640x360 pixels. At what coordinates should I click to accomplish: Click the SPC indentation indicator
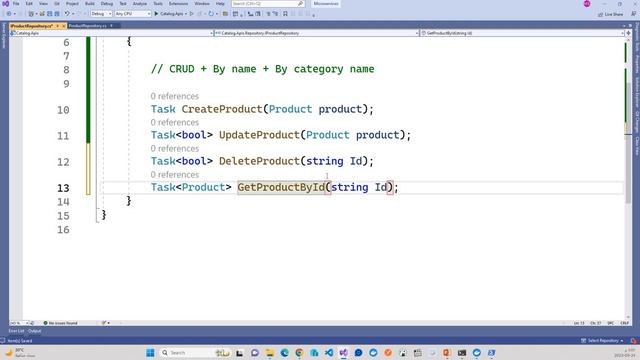click(x=611, y=323)
